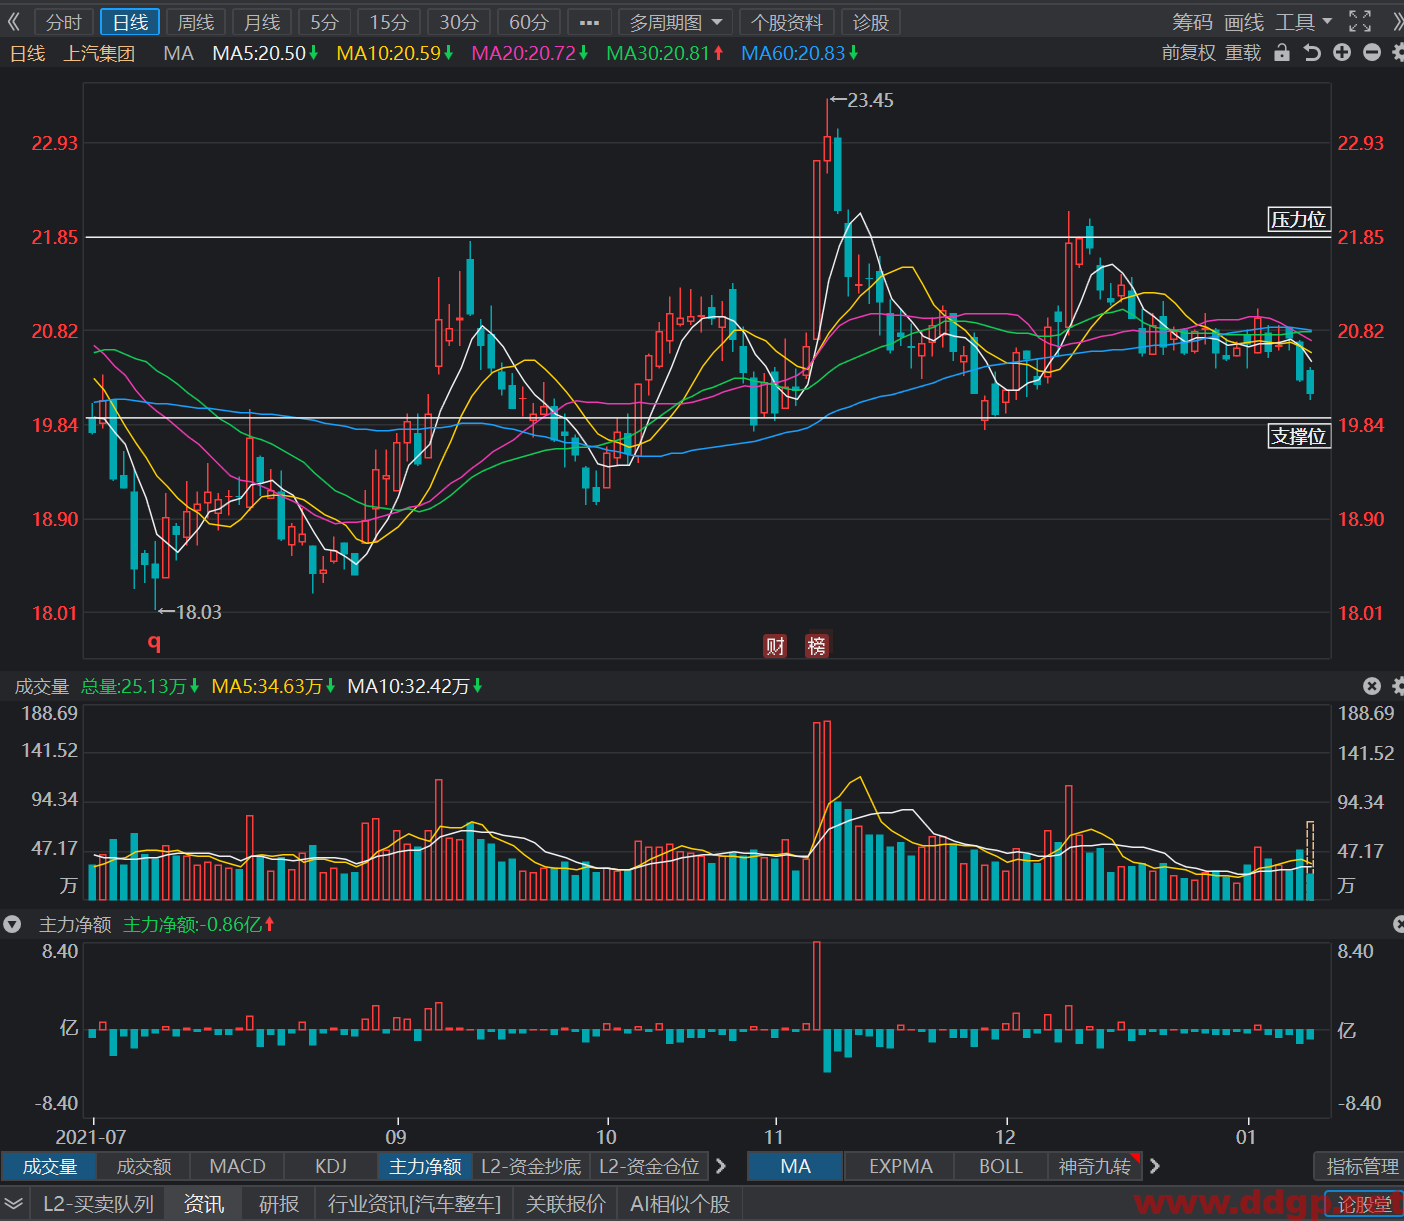Zoom in chart with plus icon
The image size is (1404, 1221).
pos(1342,53)
